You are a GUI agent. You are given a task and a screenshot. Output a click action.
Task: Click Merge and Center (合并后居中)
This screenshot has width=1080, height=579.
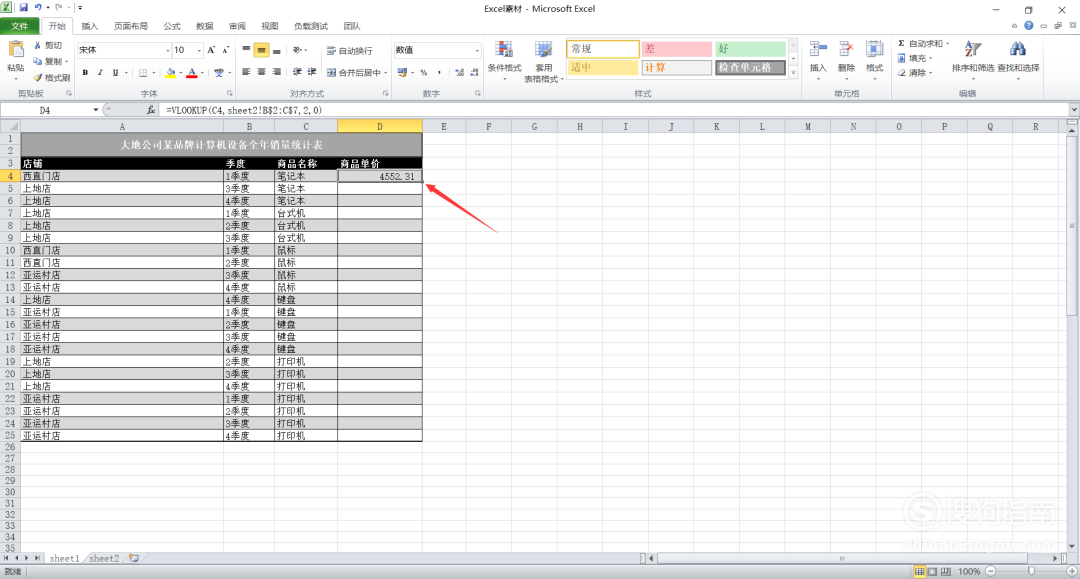[x=354, y=72]
